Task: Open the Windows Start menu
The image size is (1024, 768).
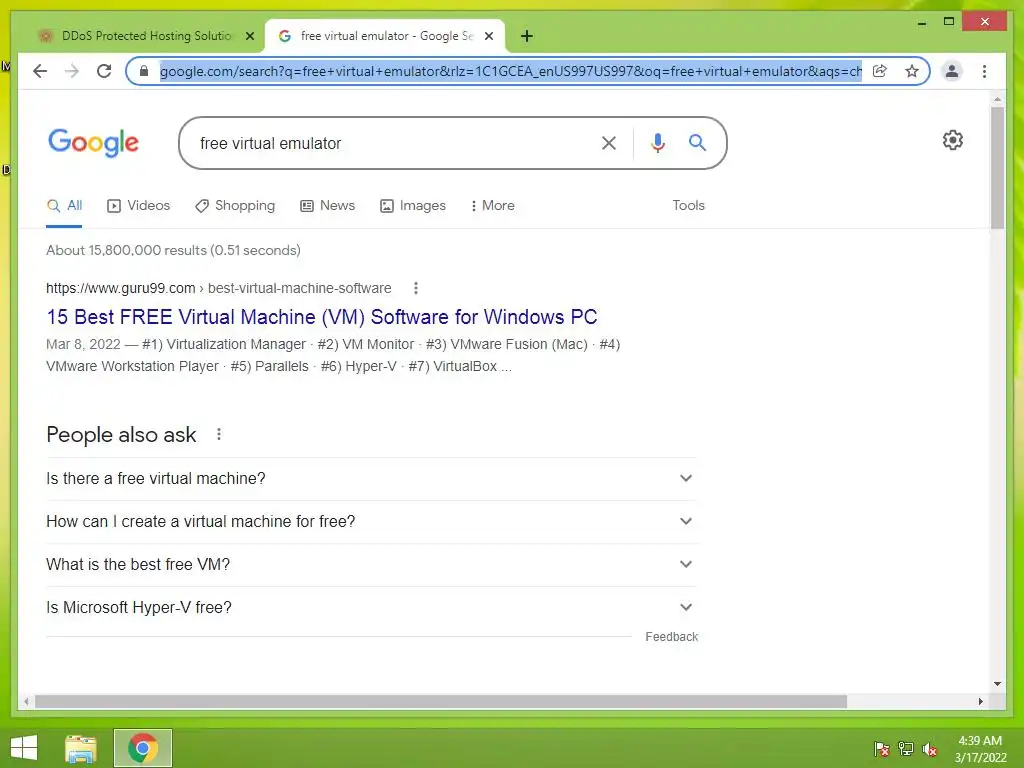Action: click(x=24, y=748)
